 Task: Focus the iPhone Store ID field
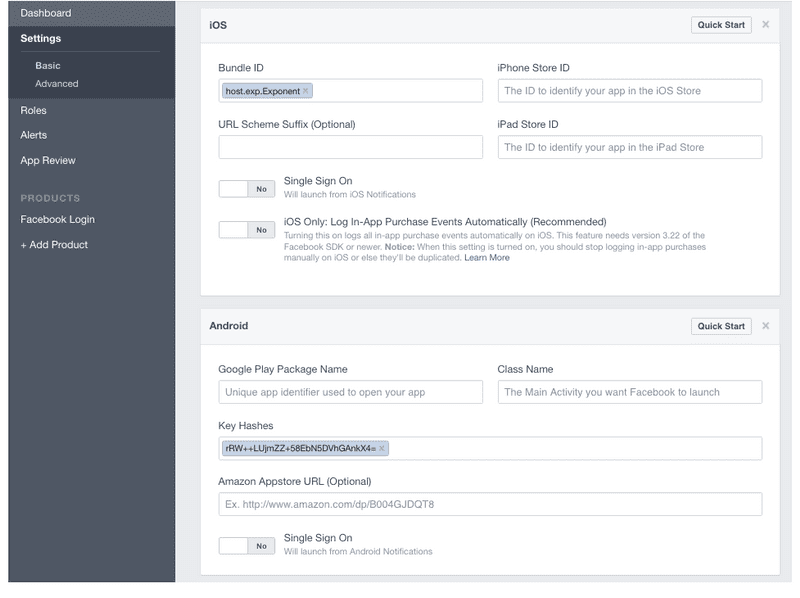(630, 91)
